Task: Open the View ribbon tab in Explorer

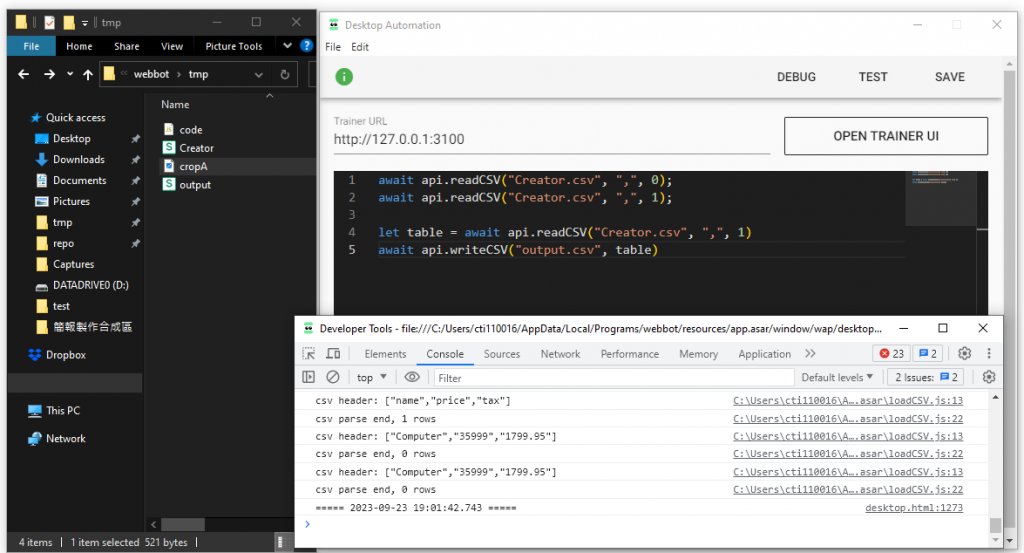Action: tap(172, 46)
